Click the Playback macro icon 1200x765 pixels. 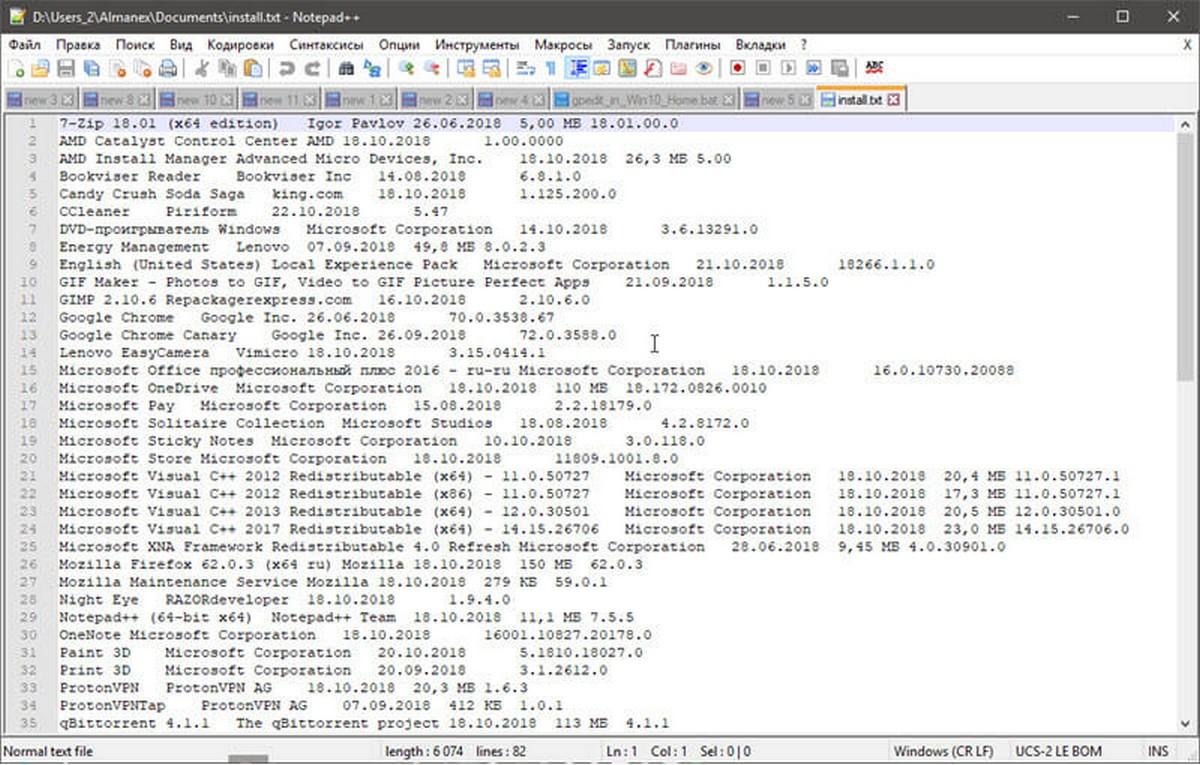(789, 68)
